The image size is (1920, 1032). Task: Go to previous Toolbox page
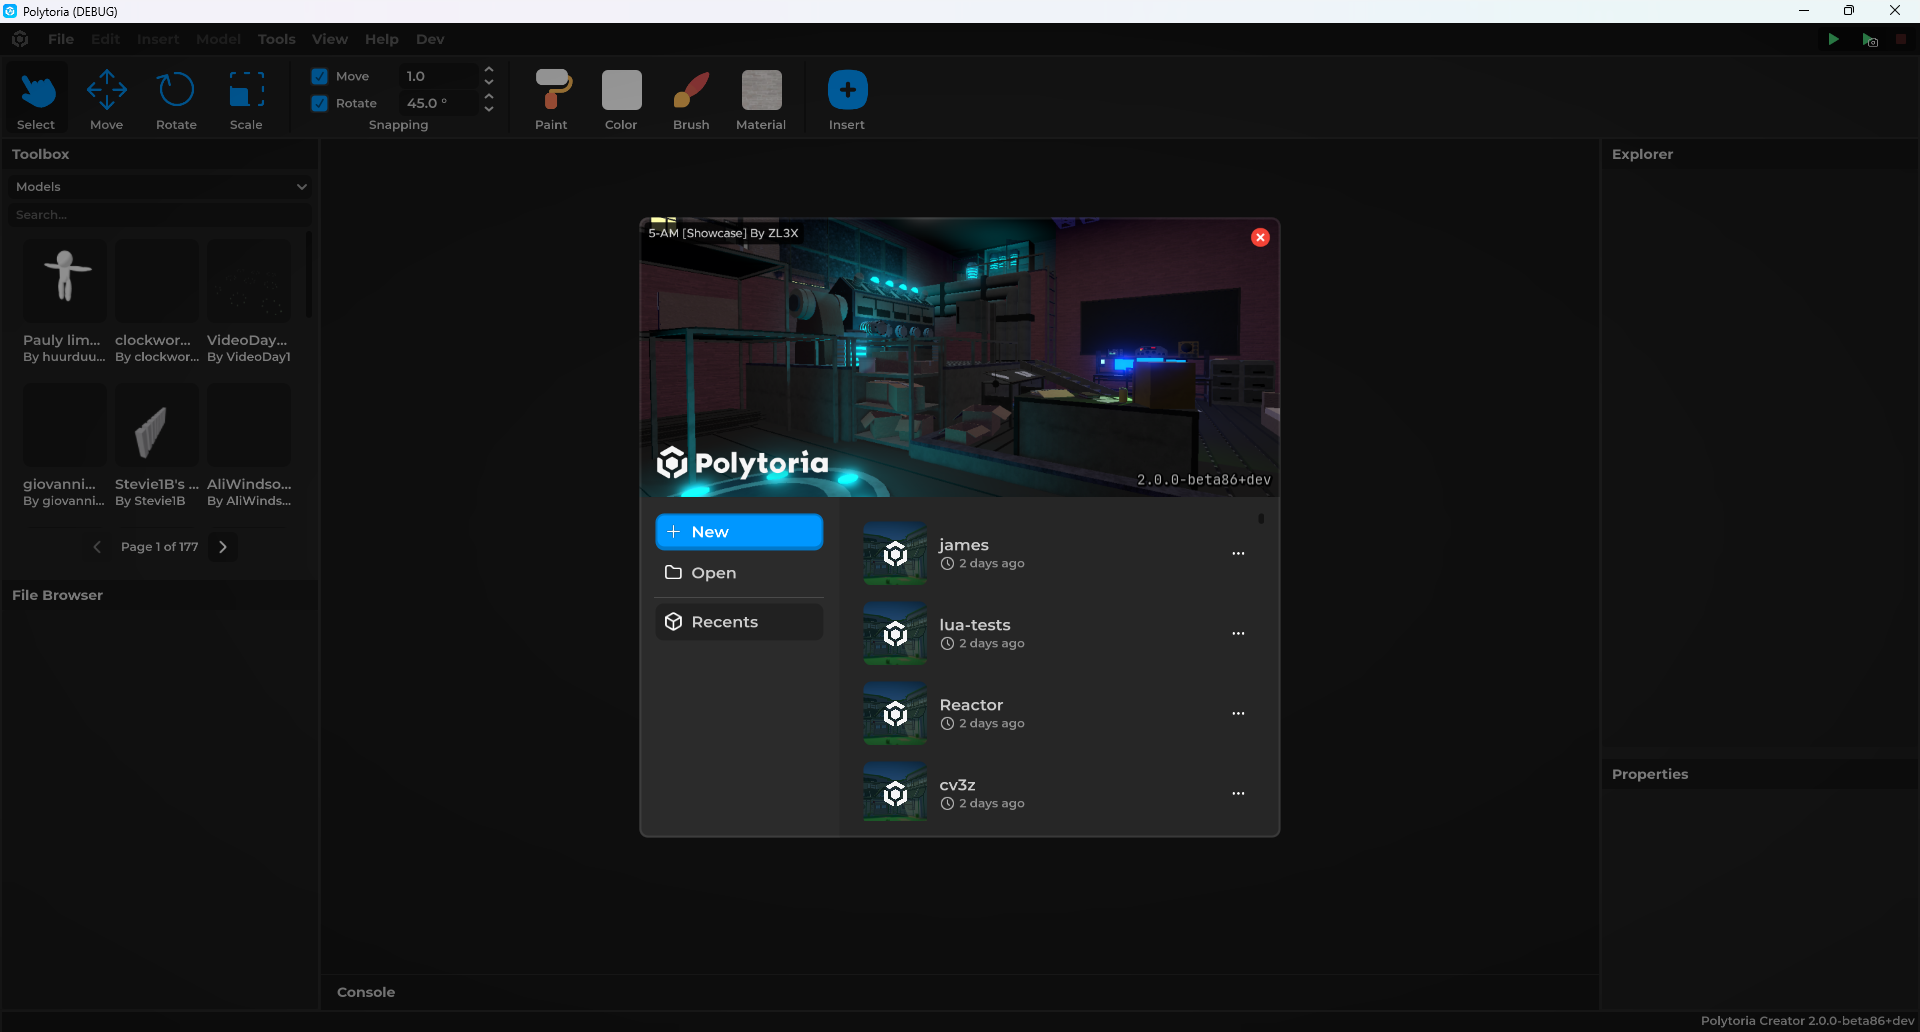pos(97,547)
